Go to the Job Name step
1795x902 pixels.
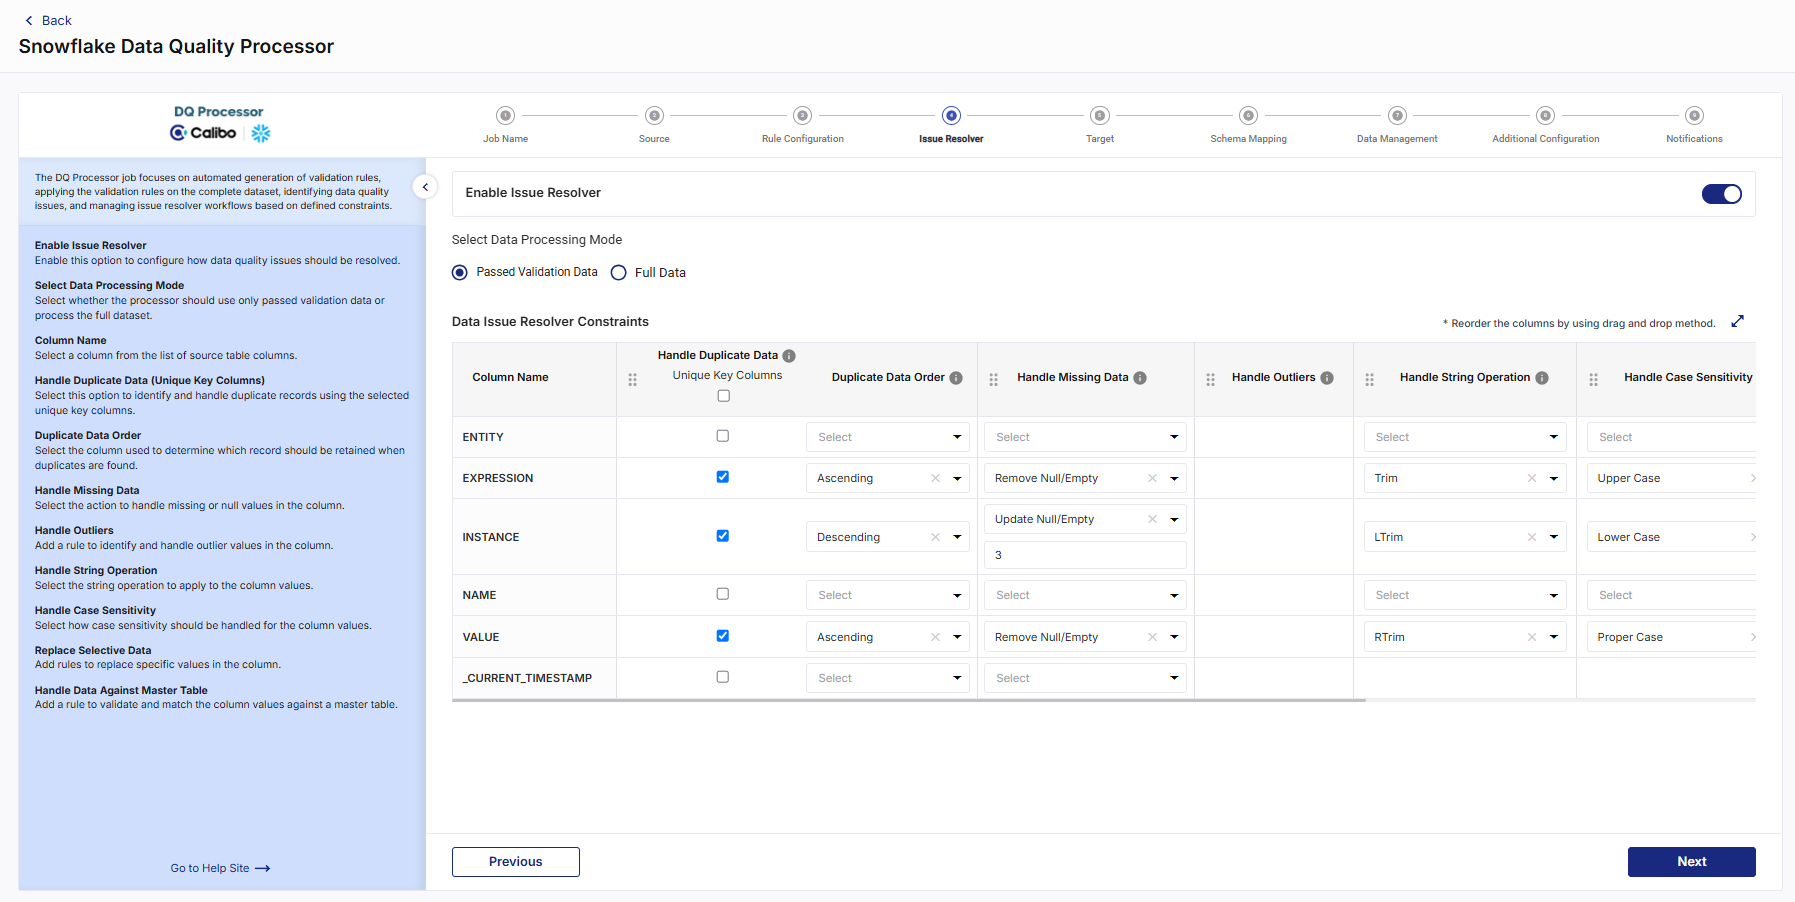[x=506, y=125]
